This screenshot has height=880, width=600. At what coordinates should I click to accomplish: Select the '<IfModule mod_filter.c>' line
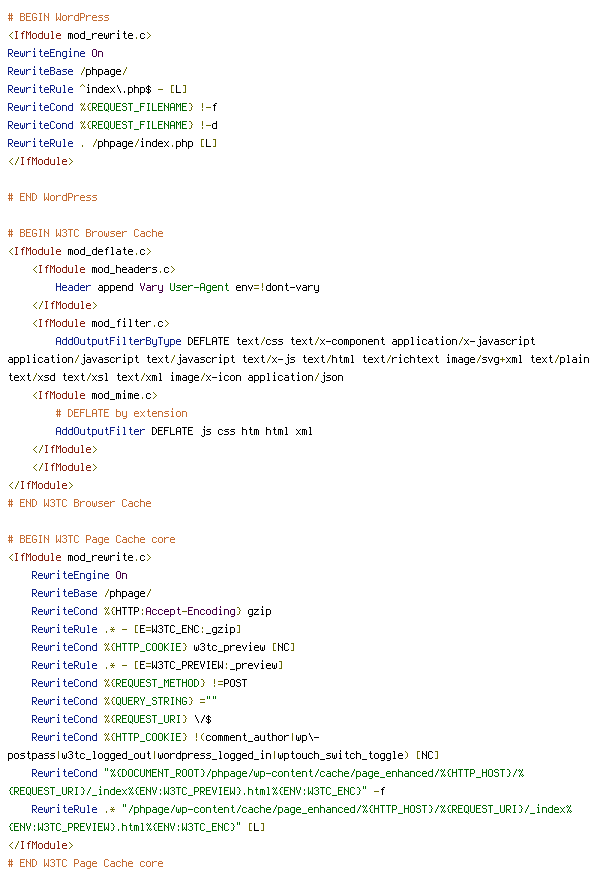click(x=101, y=323)
